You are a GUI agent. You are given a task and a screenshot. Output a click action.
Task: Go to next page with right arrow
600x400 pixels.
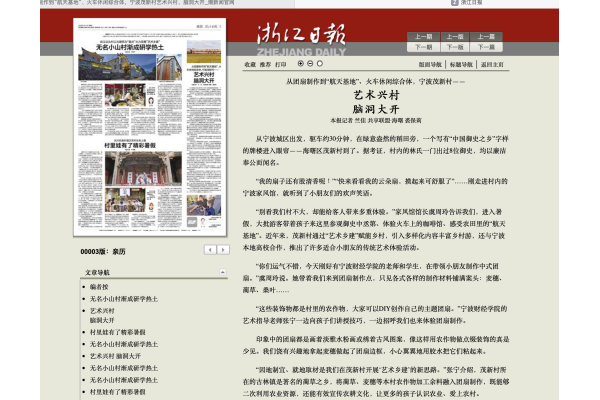point(223,249)
